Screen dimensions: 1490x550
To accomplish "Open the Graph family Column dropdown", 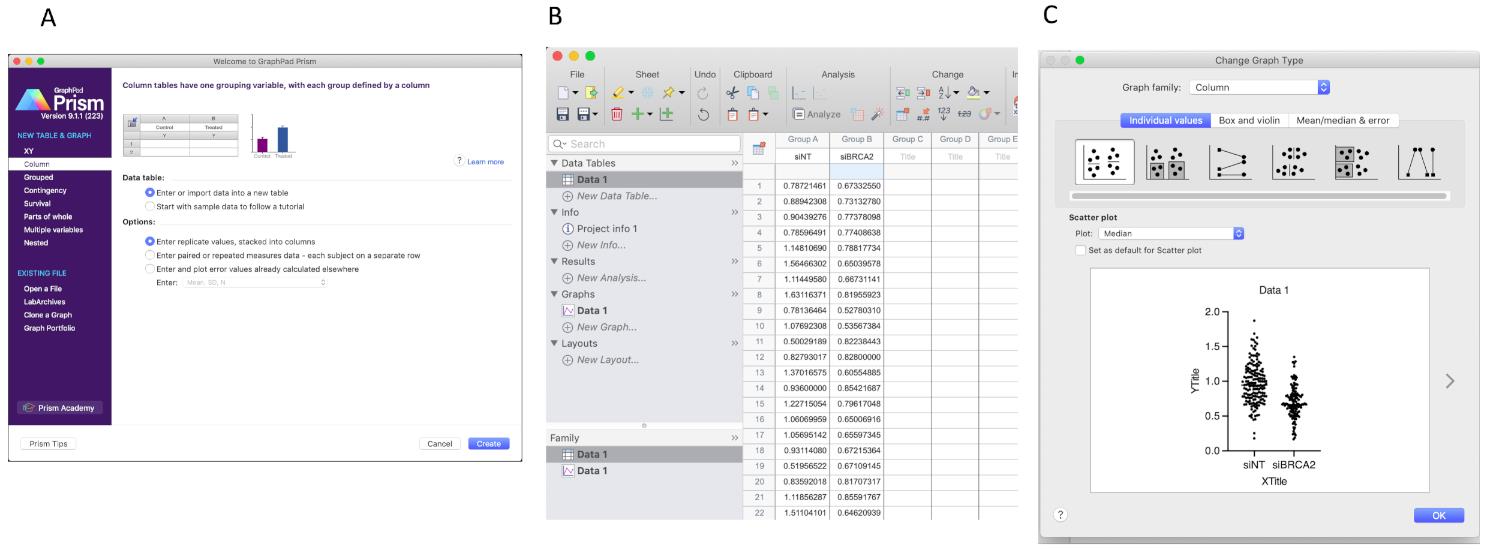I will [x=1260, y=87].
